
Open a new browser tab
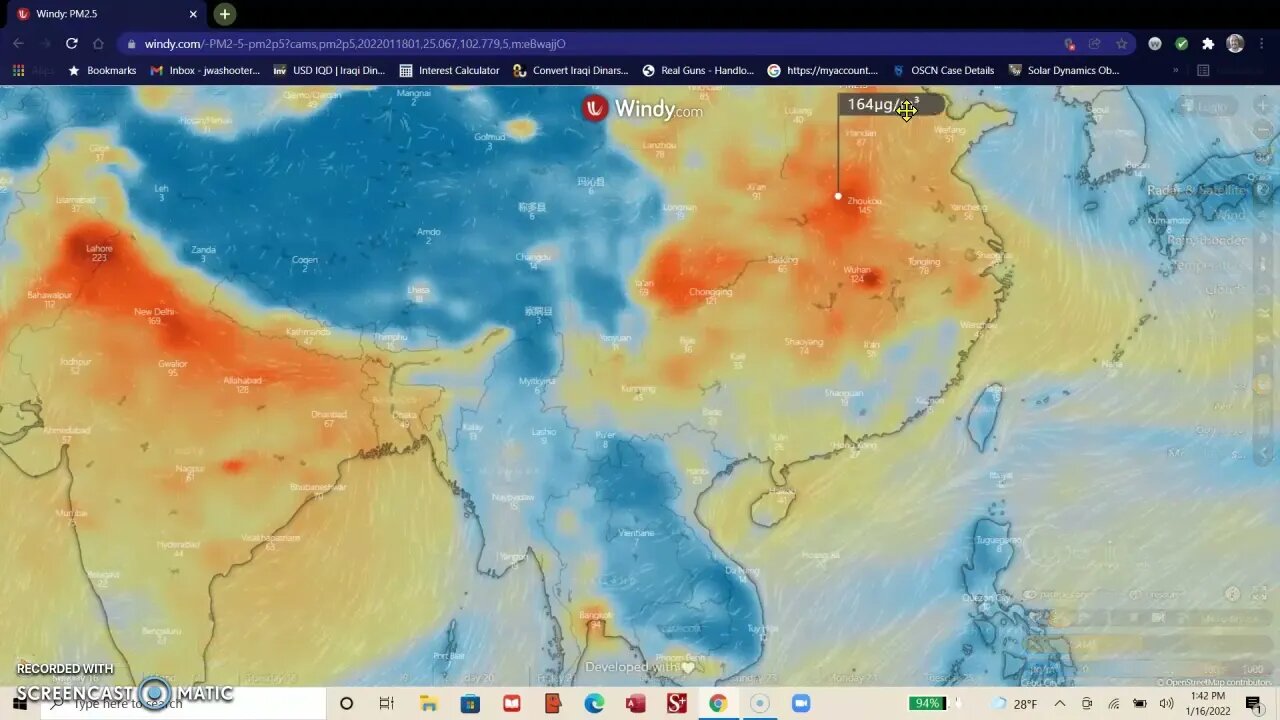click(224, 14)
